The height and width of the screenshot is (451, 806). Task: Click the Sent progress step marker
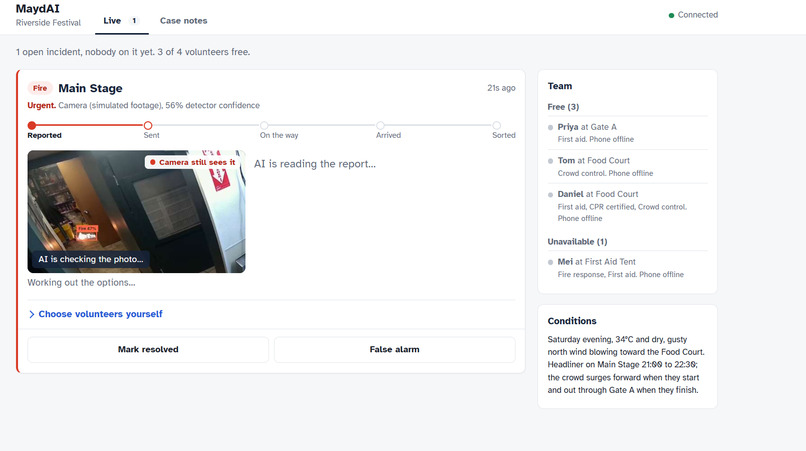coord(148,125)
